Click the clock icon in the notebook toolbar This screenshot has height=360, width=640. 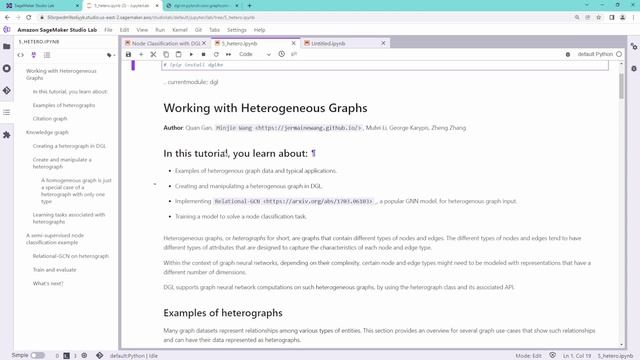[282, 54]
